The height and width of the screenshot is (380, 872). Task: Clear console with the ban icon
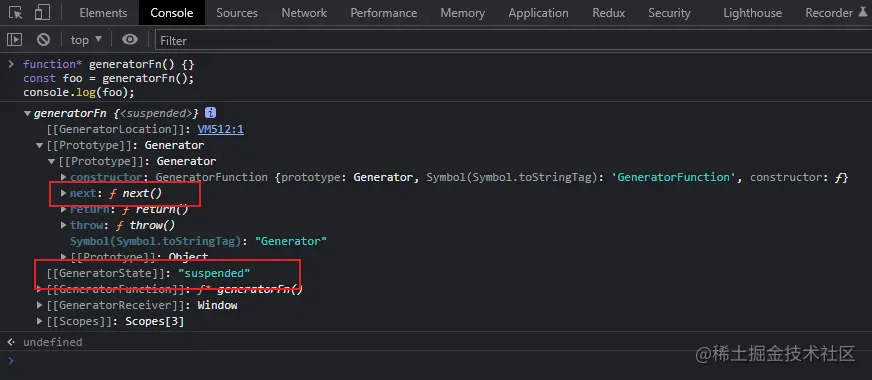click(x=43, y=40)
